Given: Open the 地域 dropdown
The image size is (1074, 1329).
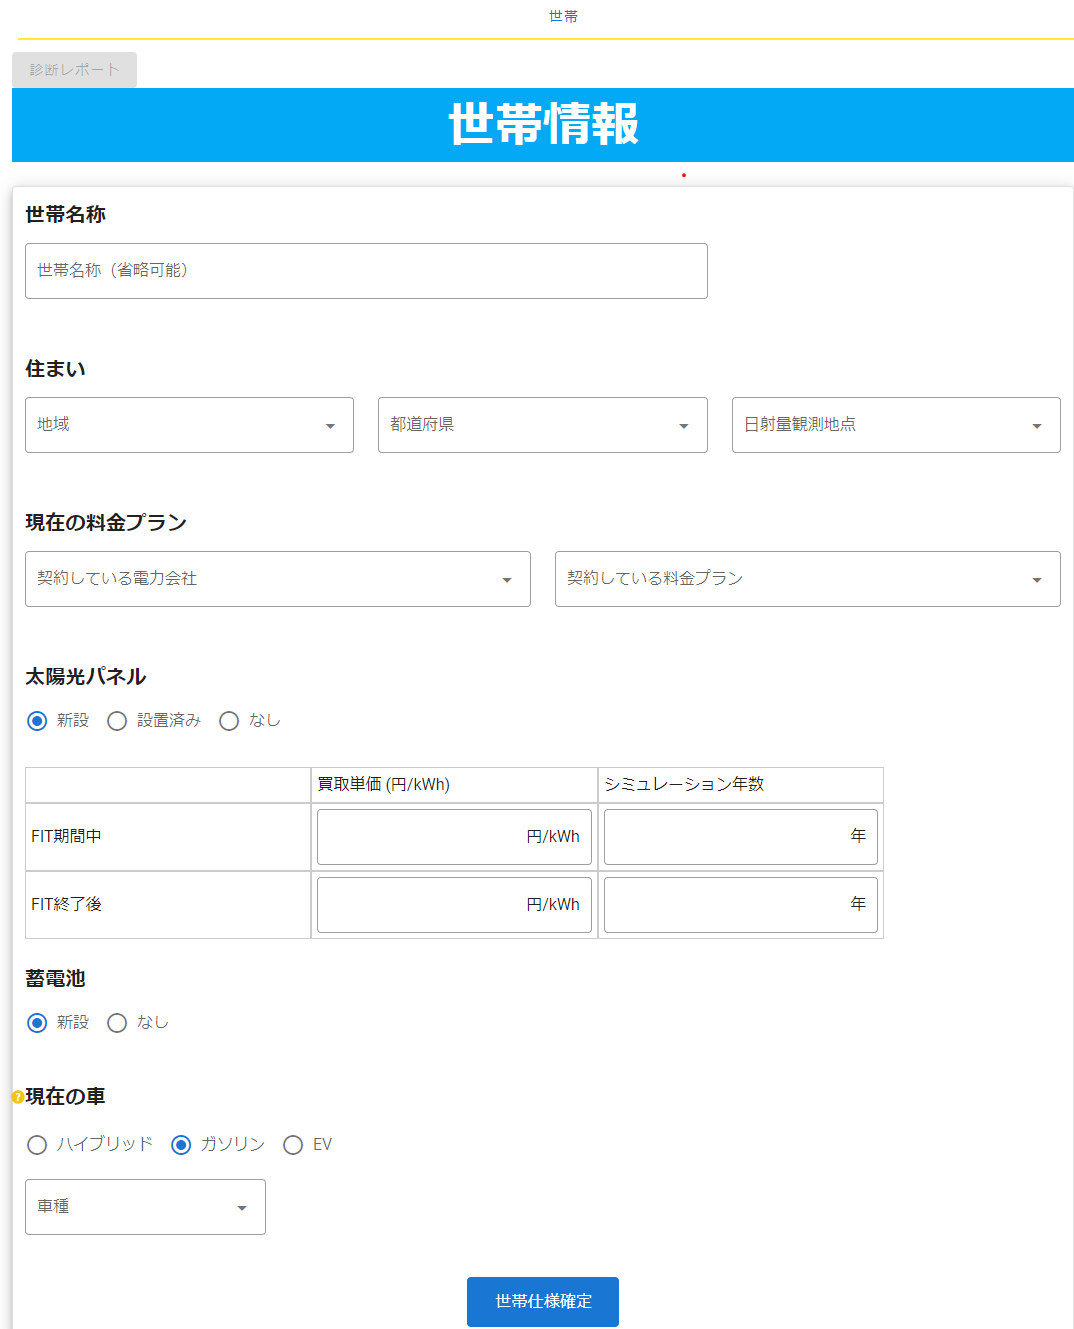Looking at the screenshot, I should 189,425.
